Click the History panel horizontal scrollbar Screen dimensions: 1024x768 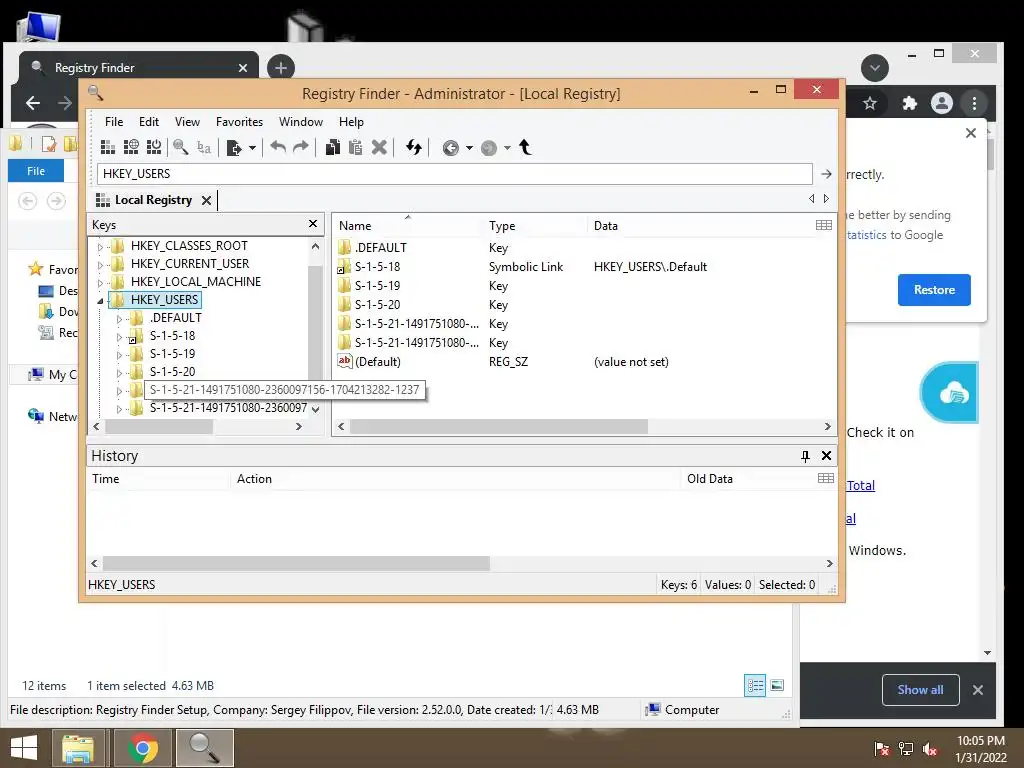pos(296,563)
